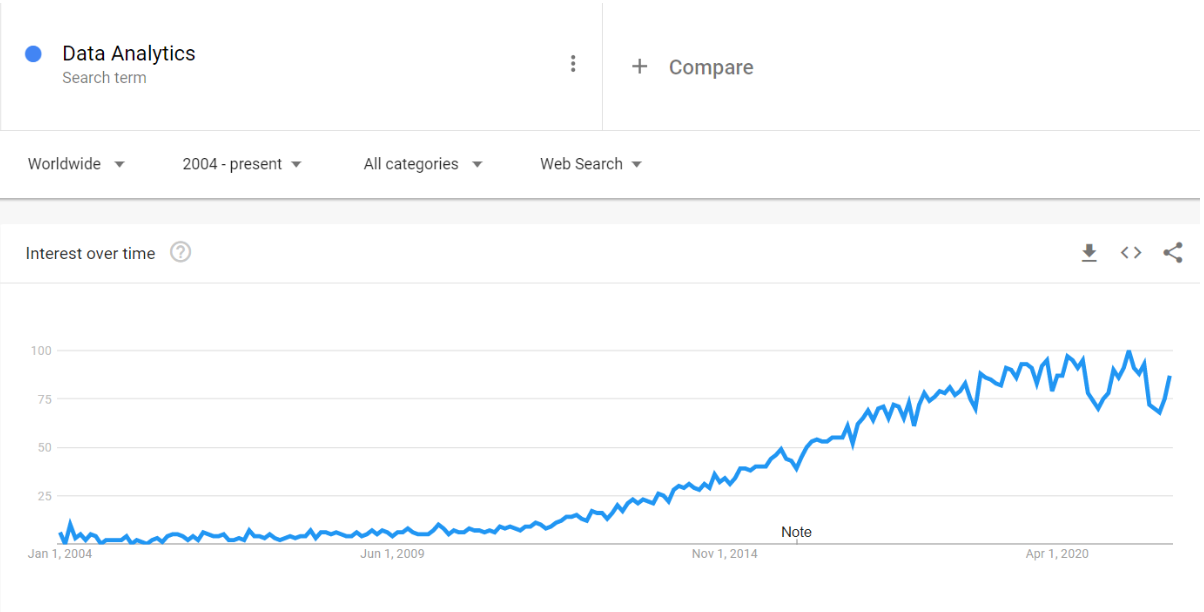Click the Apr 1, 2020 axis label
Screen dimensions: 1204x612
(1057, 553)
